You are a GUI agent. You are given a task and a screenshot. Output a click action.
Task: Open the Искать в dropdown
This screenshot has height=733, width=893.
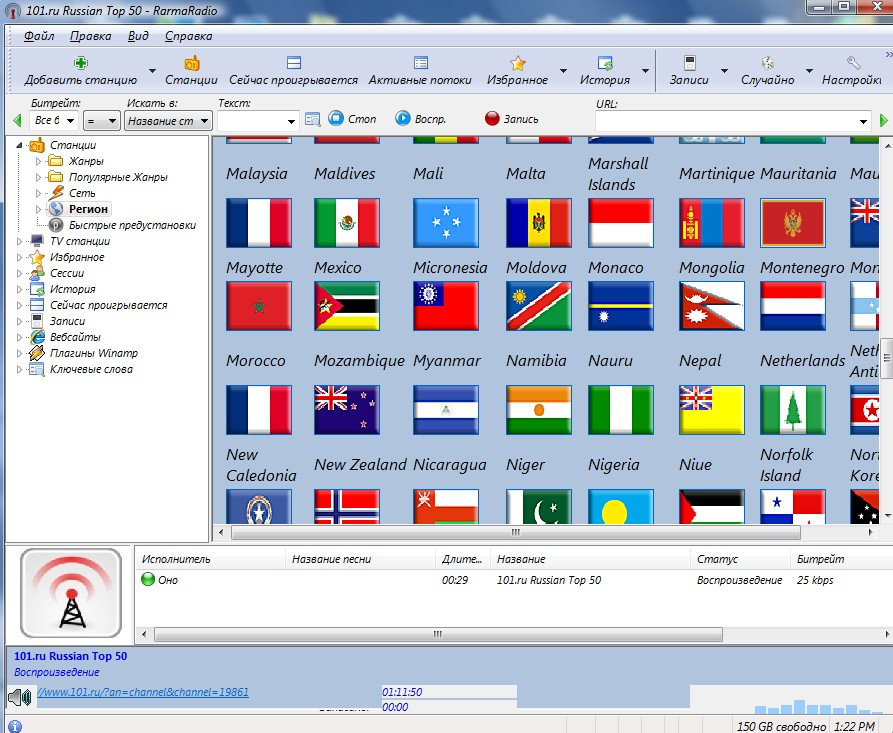point(168,120)
